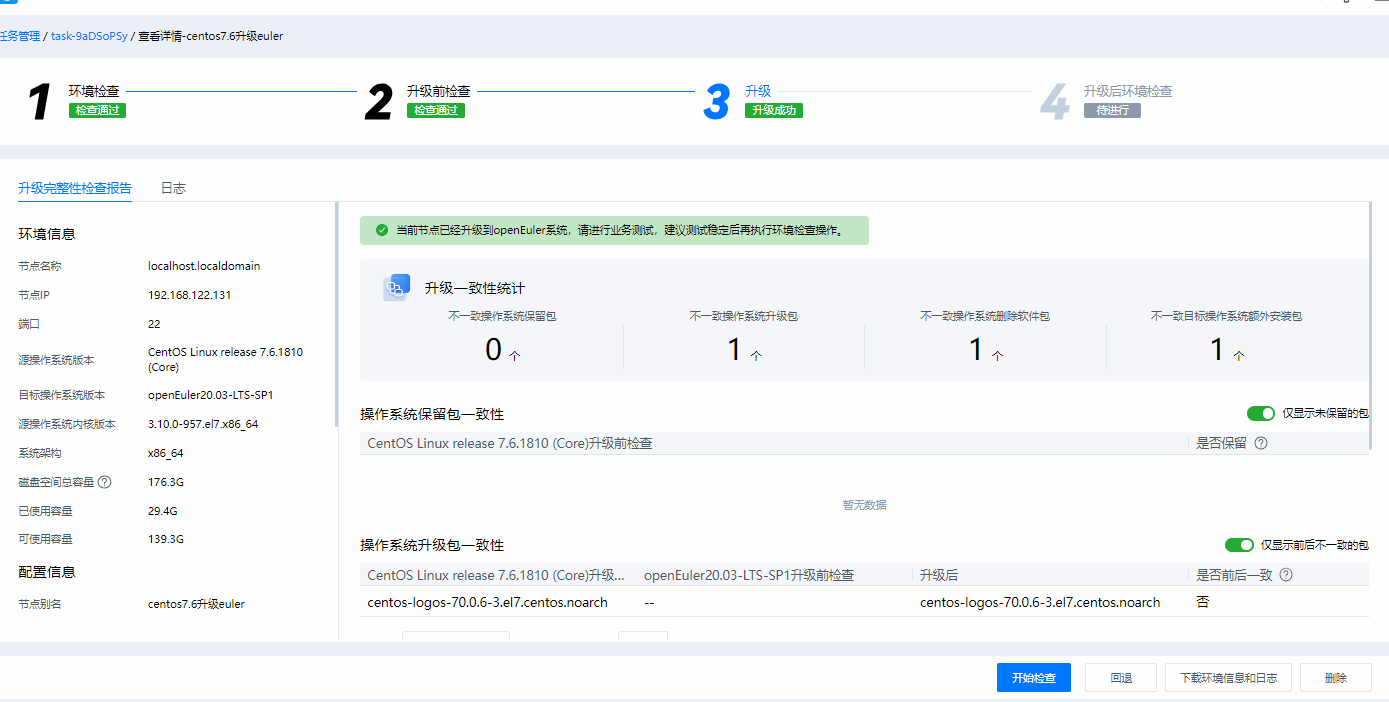1389x702 pixels.
Task: Click openEuler20.03-LTS-SP1升级前检查 column header
Action: click(749, 575)
